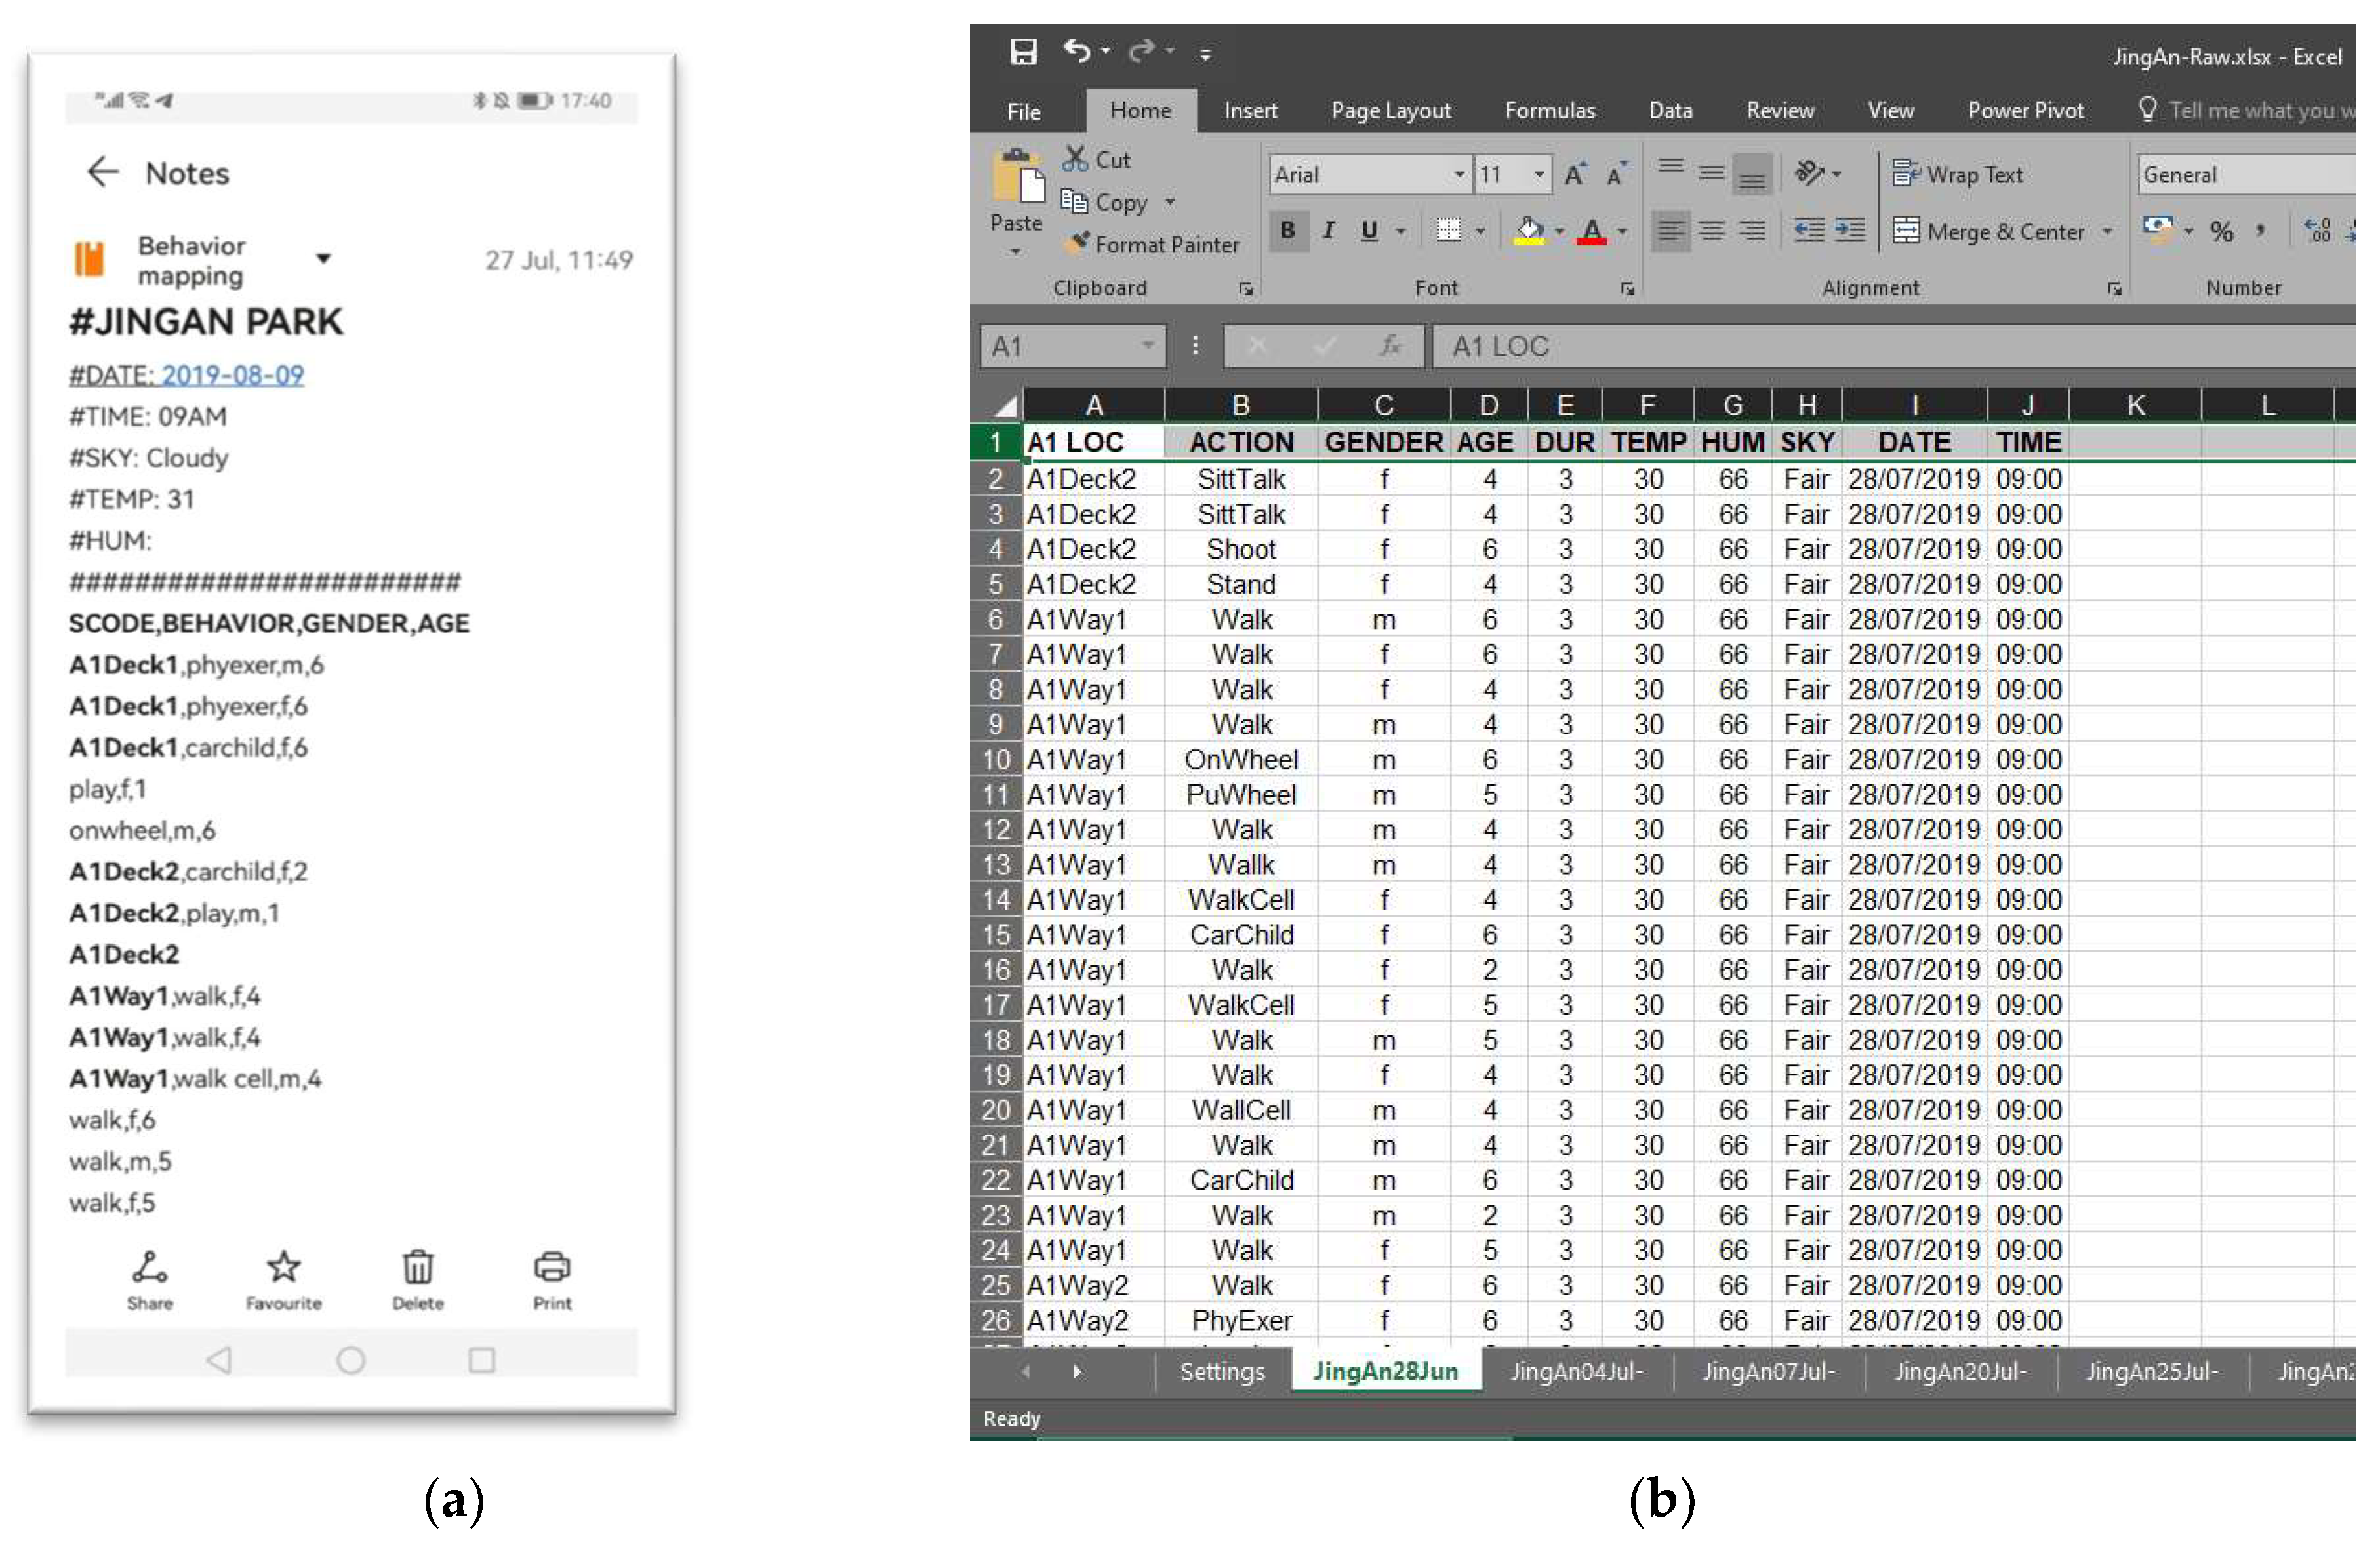2380x1547 pixels.
Task: Open the 2019-08-09 date link
Action: (232, 375)
